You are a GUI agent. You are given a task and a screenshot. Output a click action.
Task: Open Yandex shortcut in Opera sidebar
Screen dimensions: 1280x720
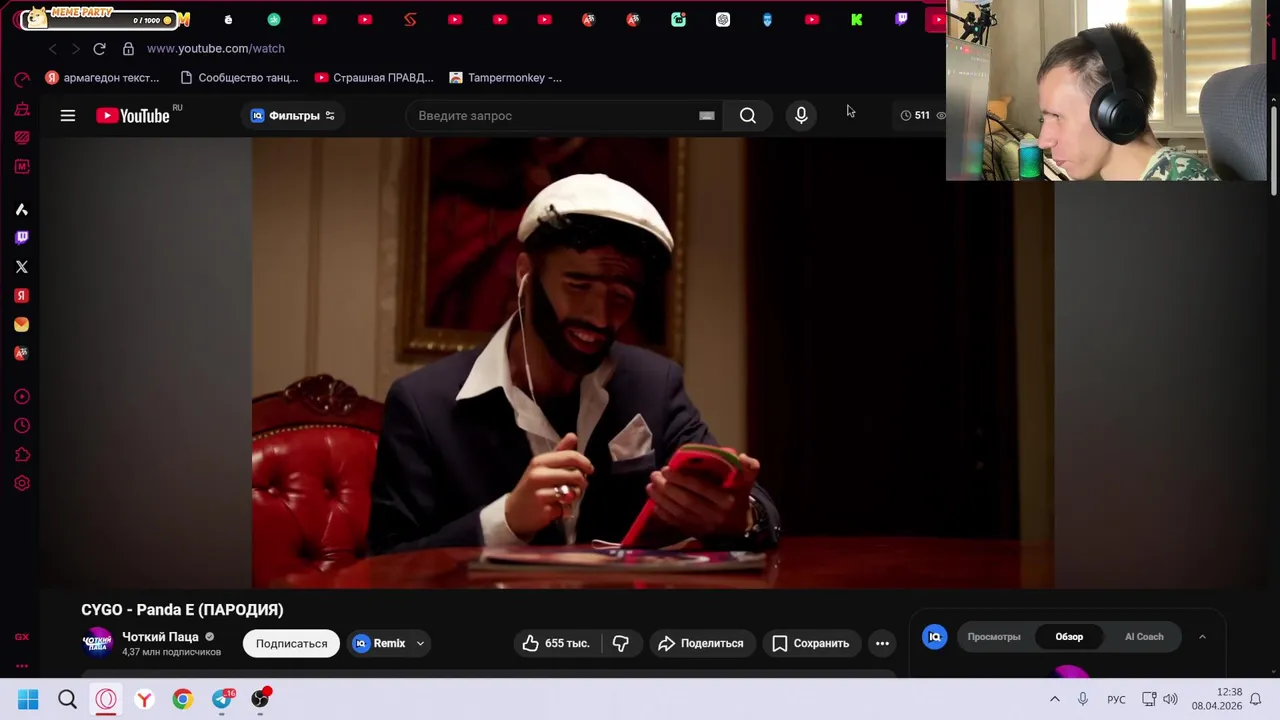click(22, 296)
